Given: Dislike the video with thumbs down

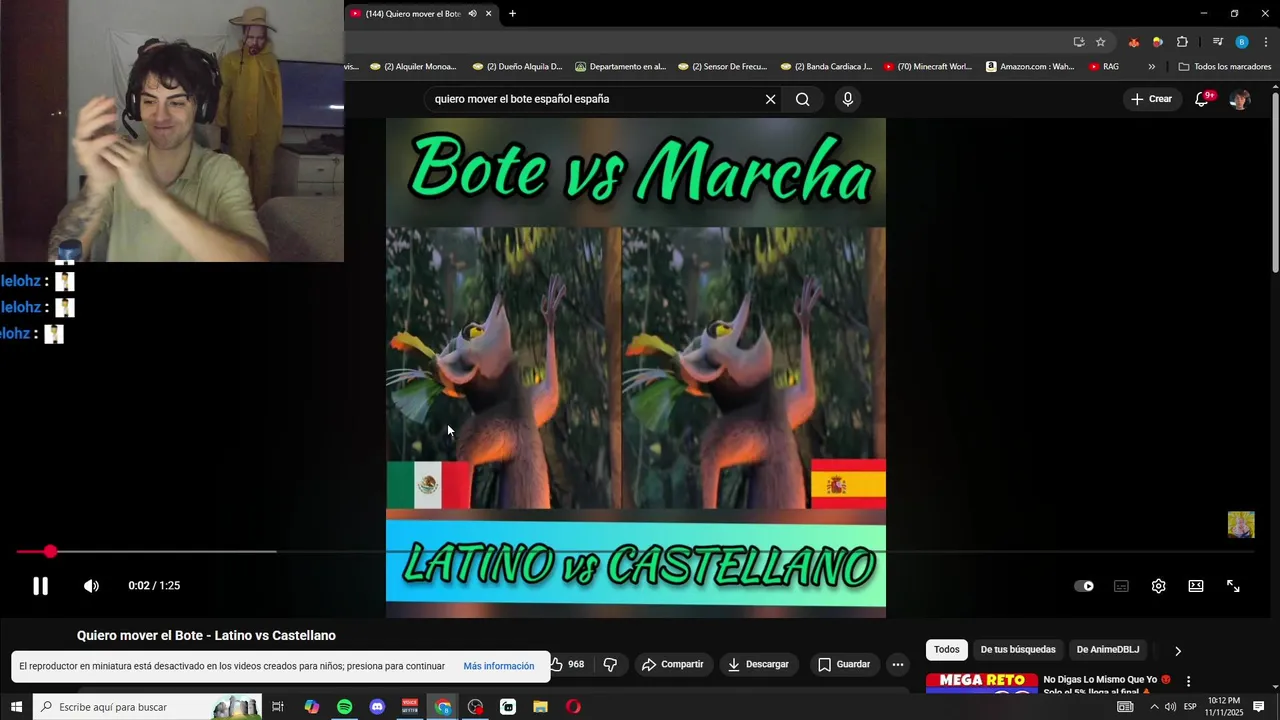Looking at the screenshot, I should coord(610,664).
